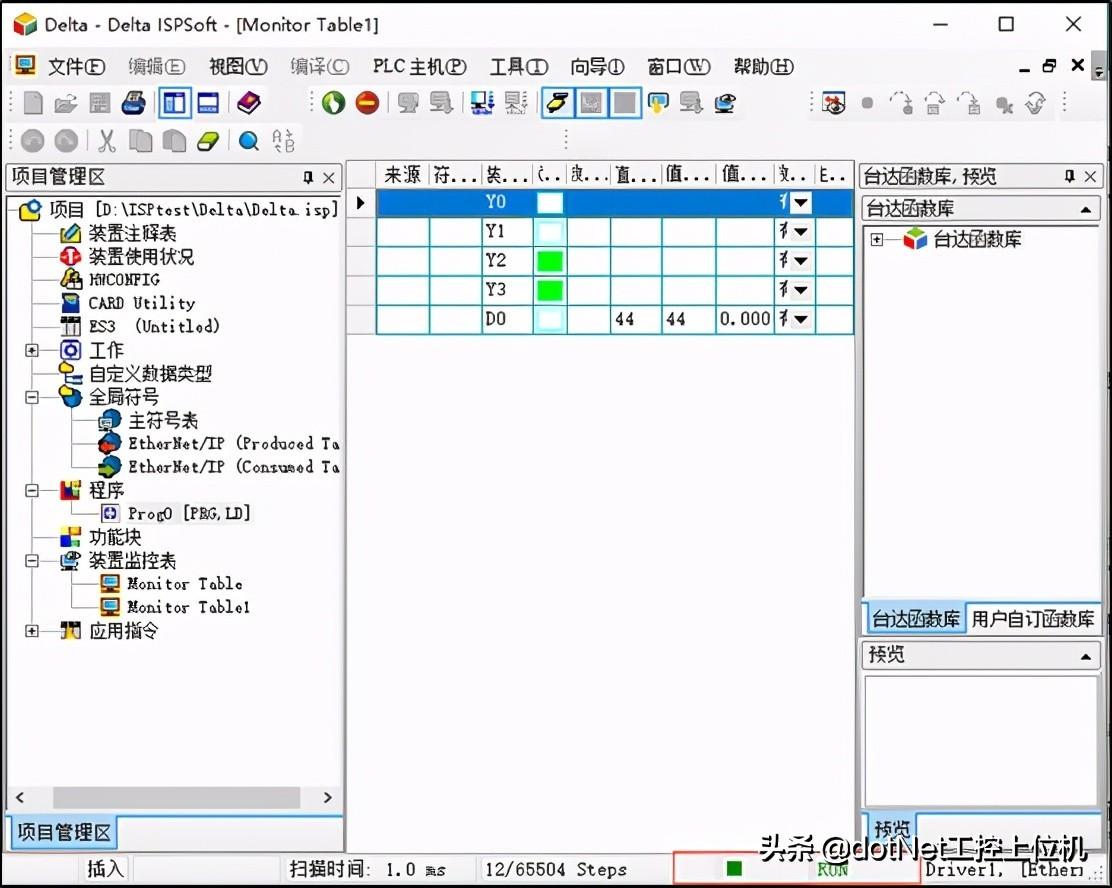The image size is (1112, 888).
Task: Click the debug mode icon with red bug
Action: [833, 104]
